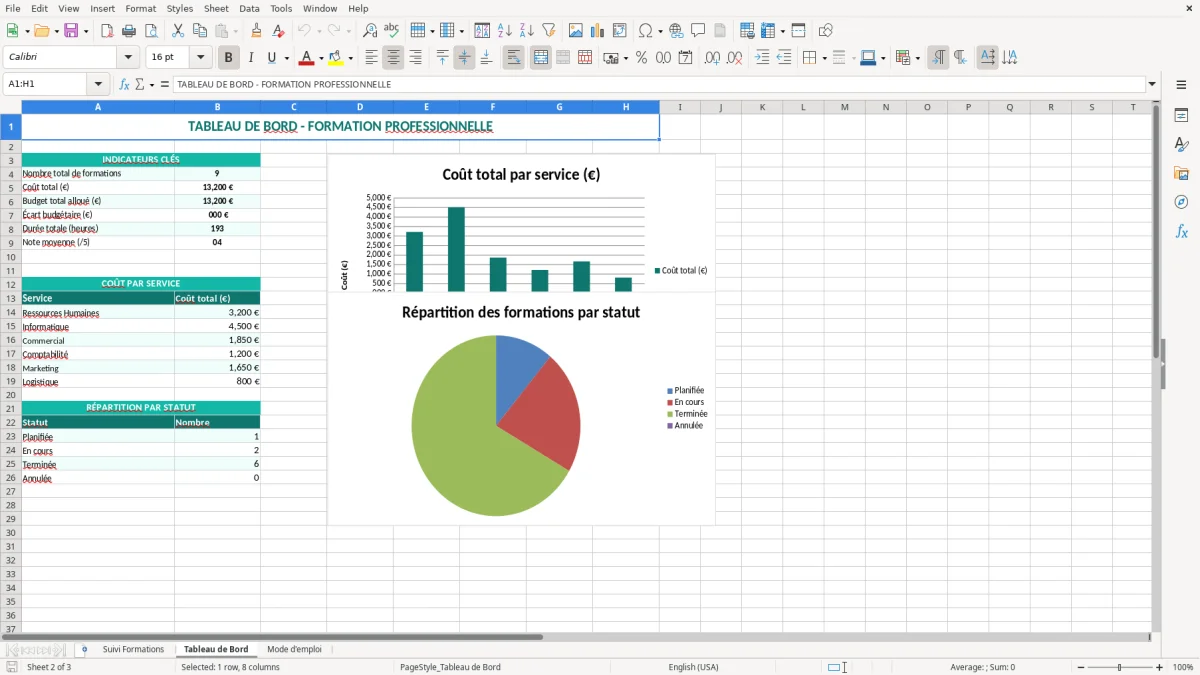Click the Print icon
The image size is (1200, 675).
pos(129,31)
